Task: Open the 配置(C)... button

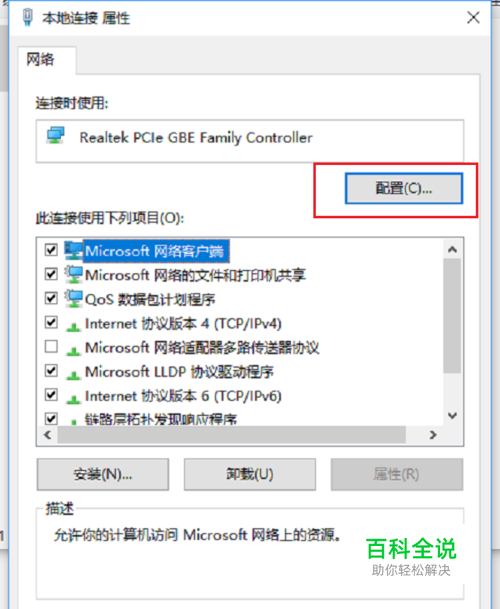Action: coord(404,188)
